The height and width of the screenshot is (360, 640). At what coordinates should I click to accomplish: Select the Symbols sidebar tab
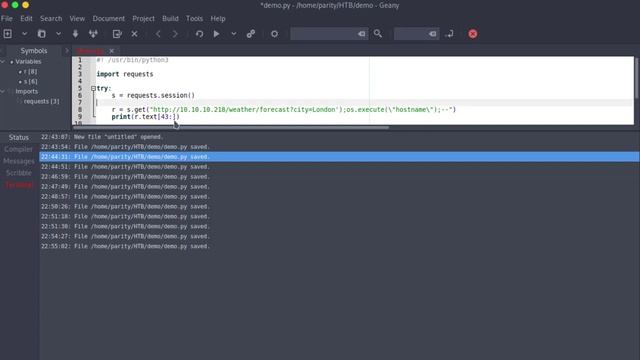point(34,51)
